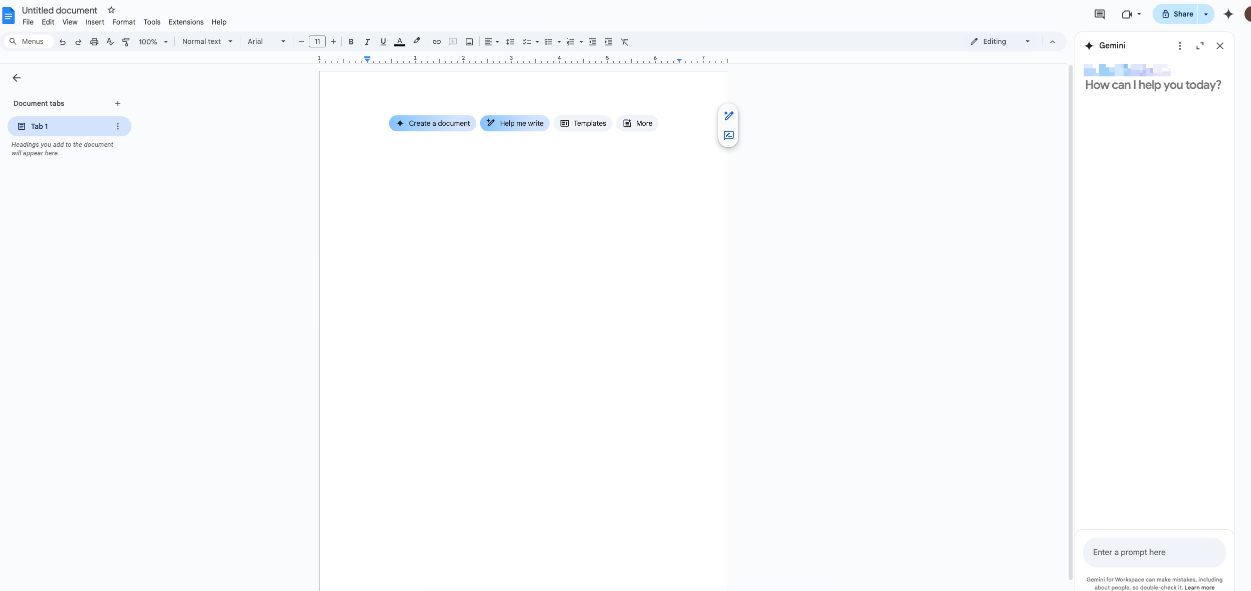Hide the menus with the collapse chevron
The height and width of the screenshot is (591, 1251).
tap(1052, 42)
